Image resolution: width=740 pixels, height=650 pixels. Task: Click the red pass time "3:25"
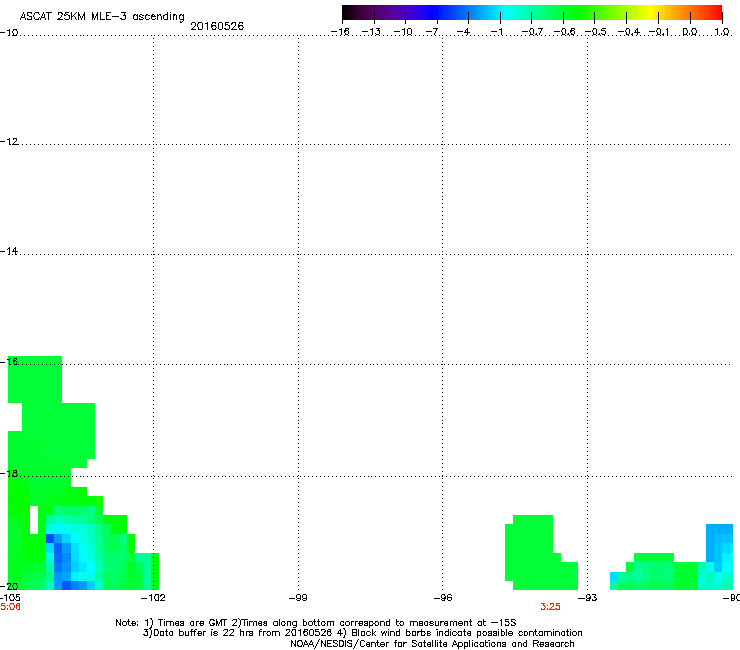point(550,607)
